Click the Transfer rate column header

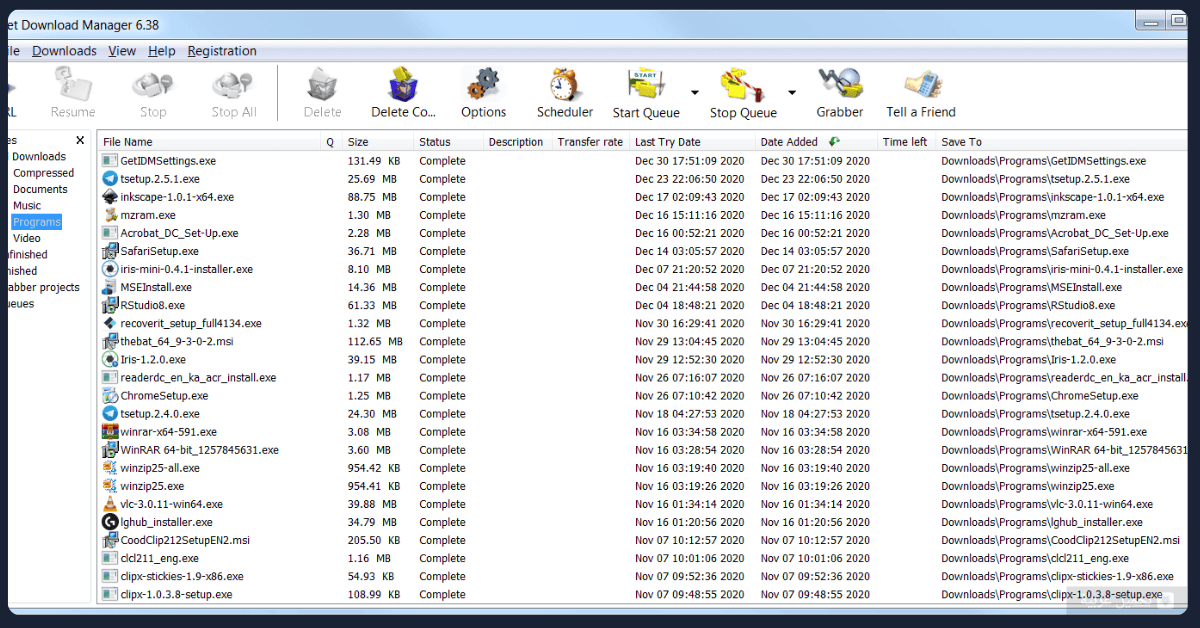coord(590,142)
